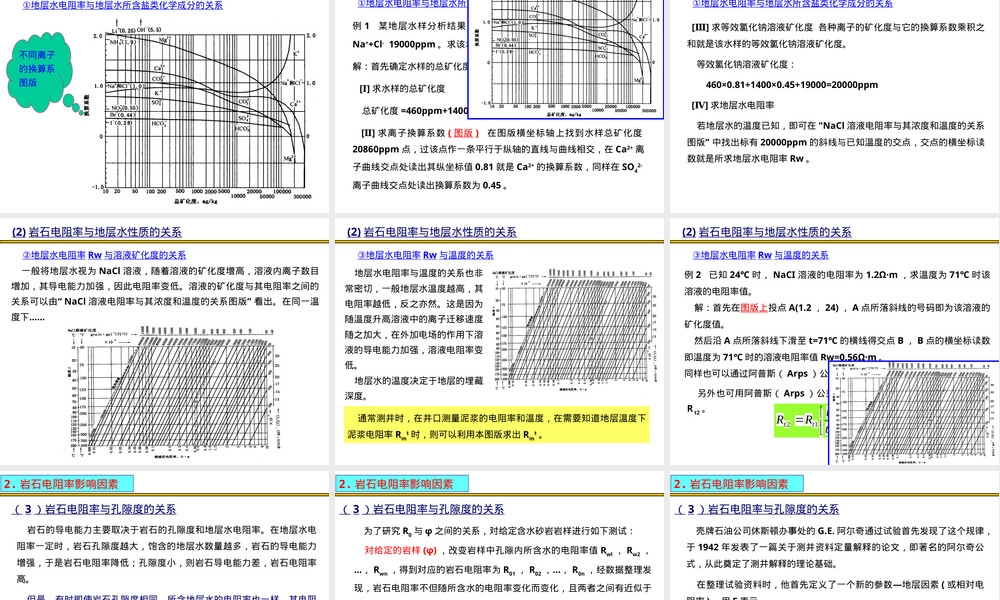Image resolution: width=1000 pixels, height=600 pixels.
Task: Click heading '(2) 岩石电阻率与地层水性质的关系' in the yellow-note slide
Action: coord(432,232)
